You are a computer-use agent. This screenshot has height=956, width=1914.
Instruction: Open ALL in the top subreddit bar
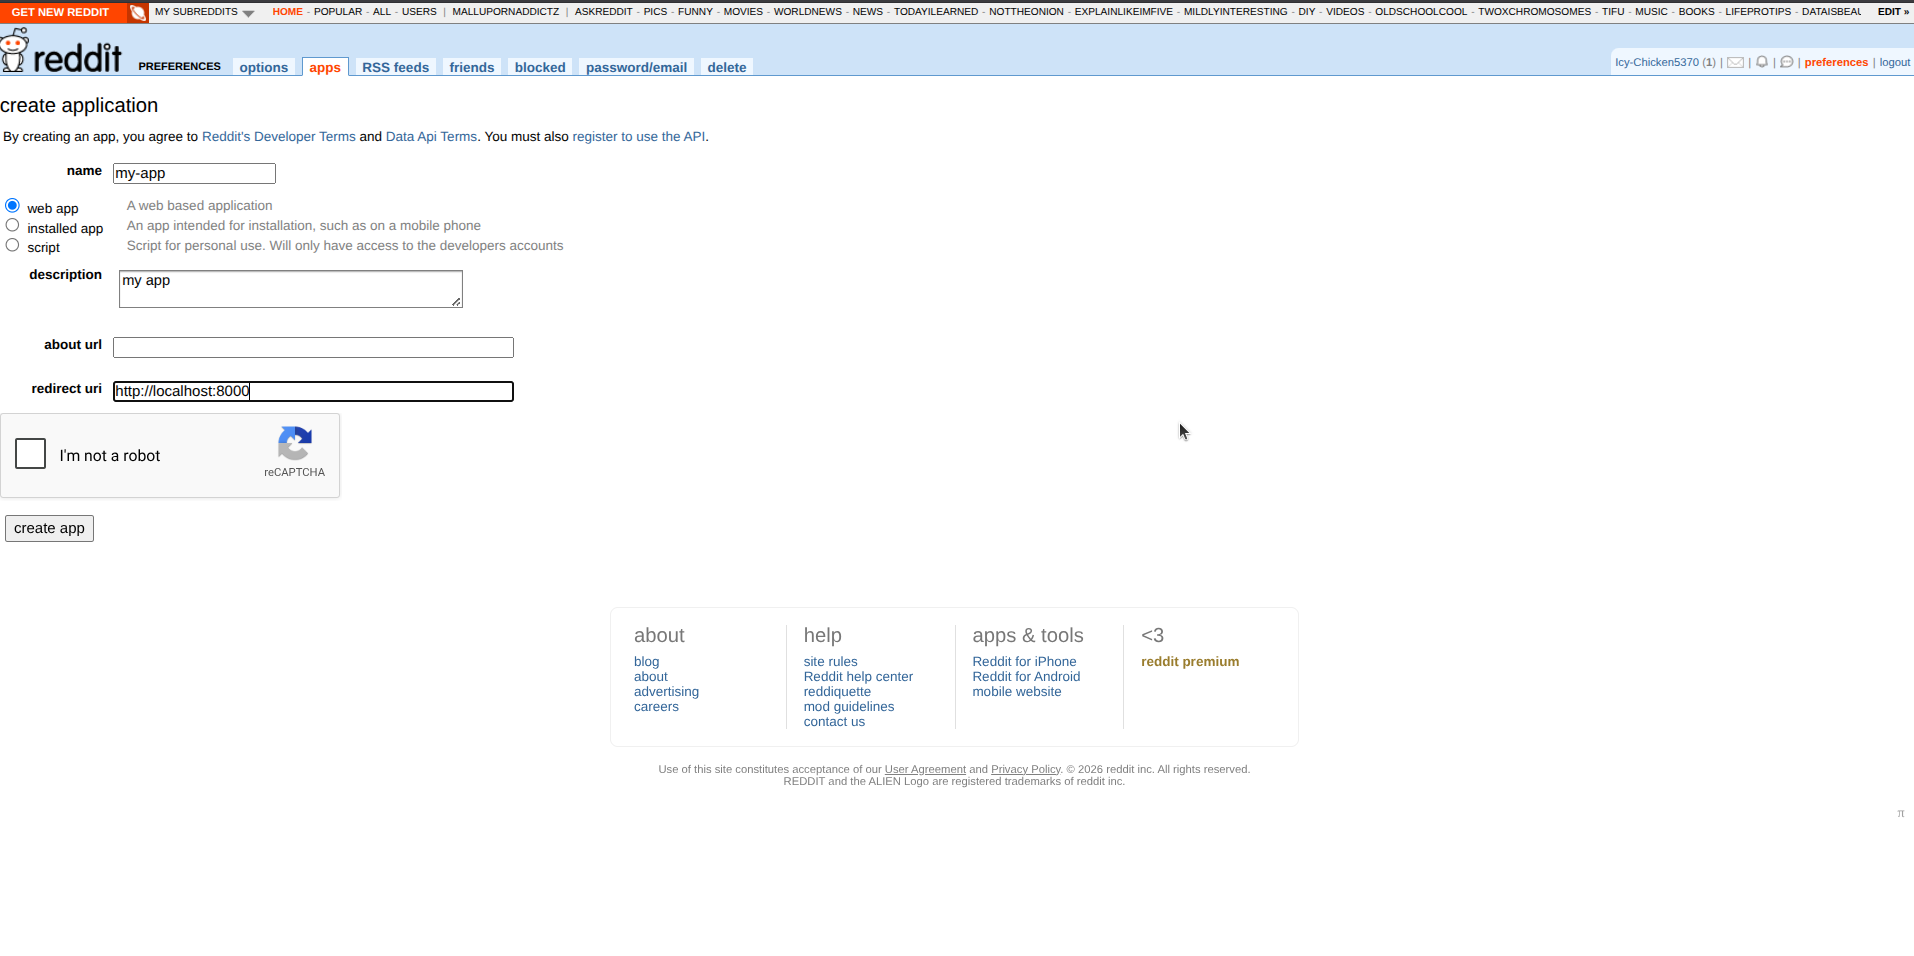[382, 12]
